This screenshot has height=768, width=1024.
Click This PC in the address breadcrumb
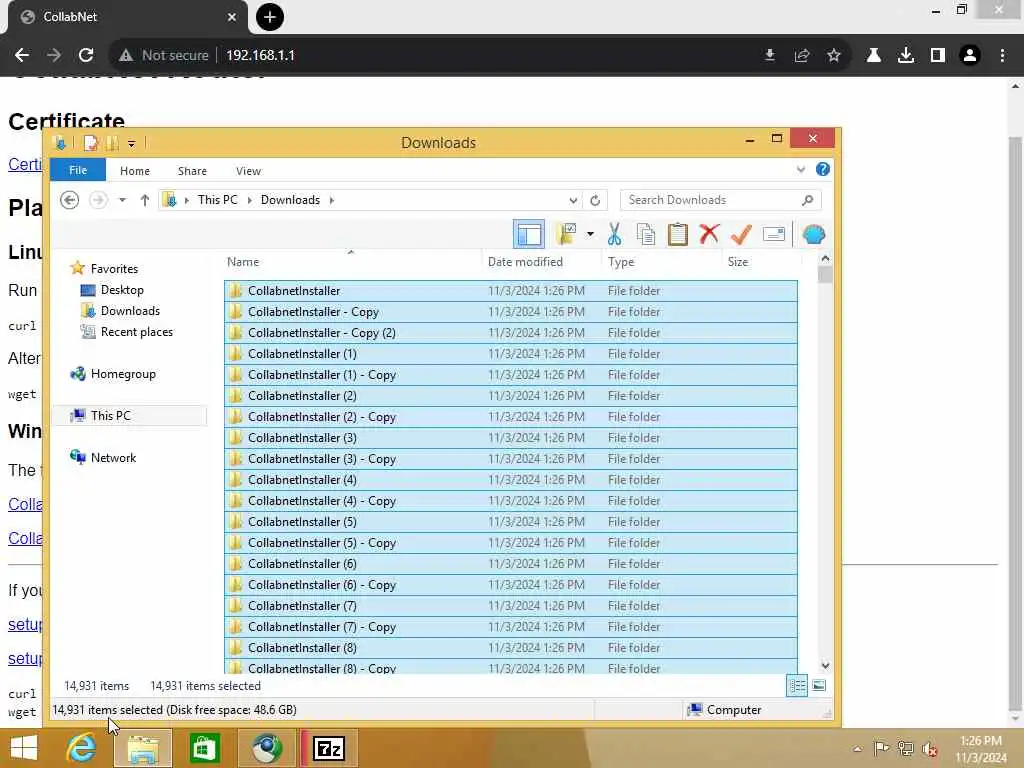(x=217, y=200)
